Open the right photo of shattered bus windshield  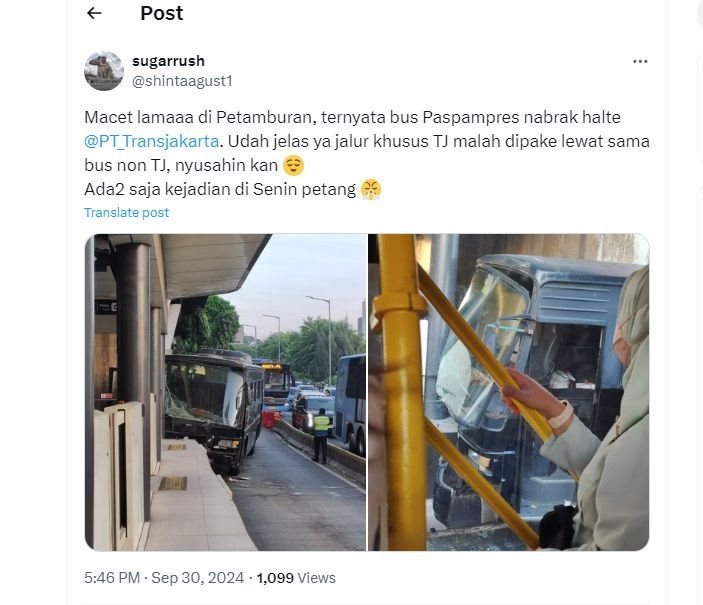coord(508,392)
